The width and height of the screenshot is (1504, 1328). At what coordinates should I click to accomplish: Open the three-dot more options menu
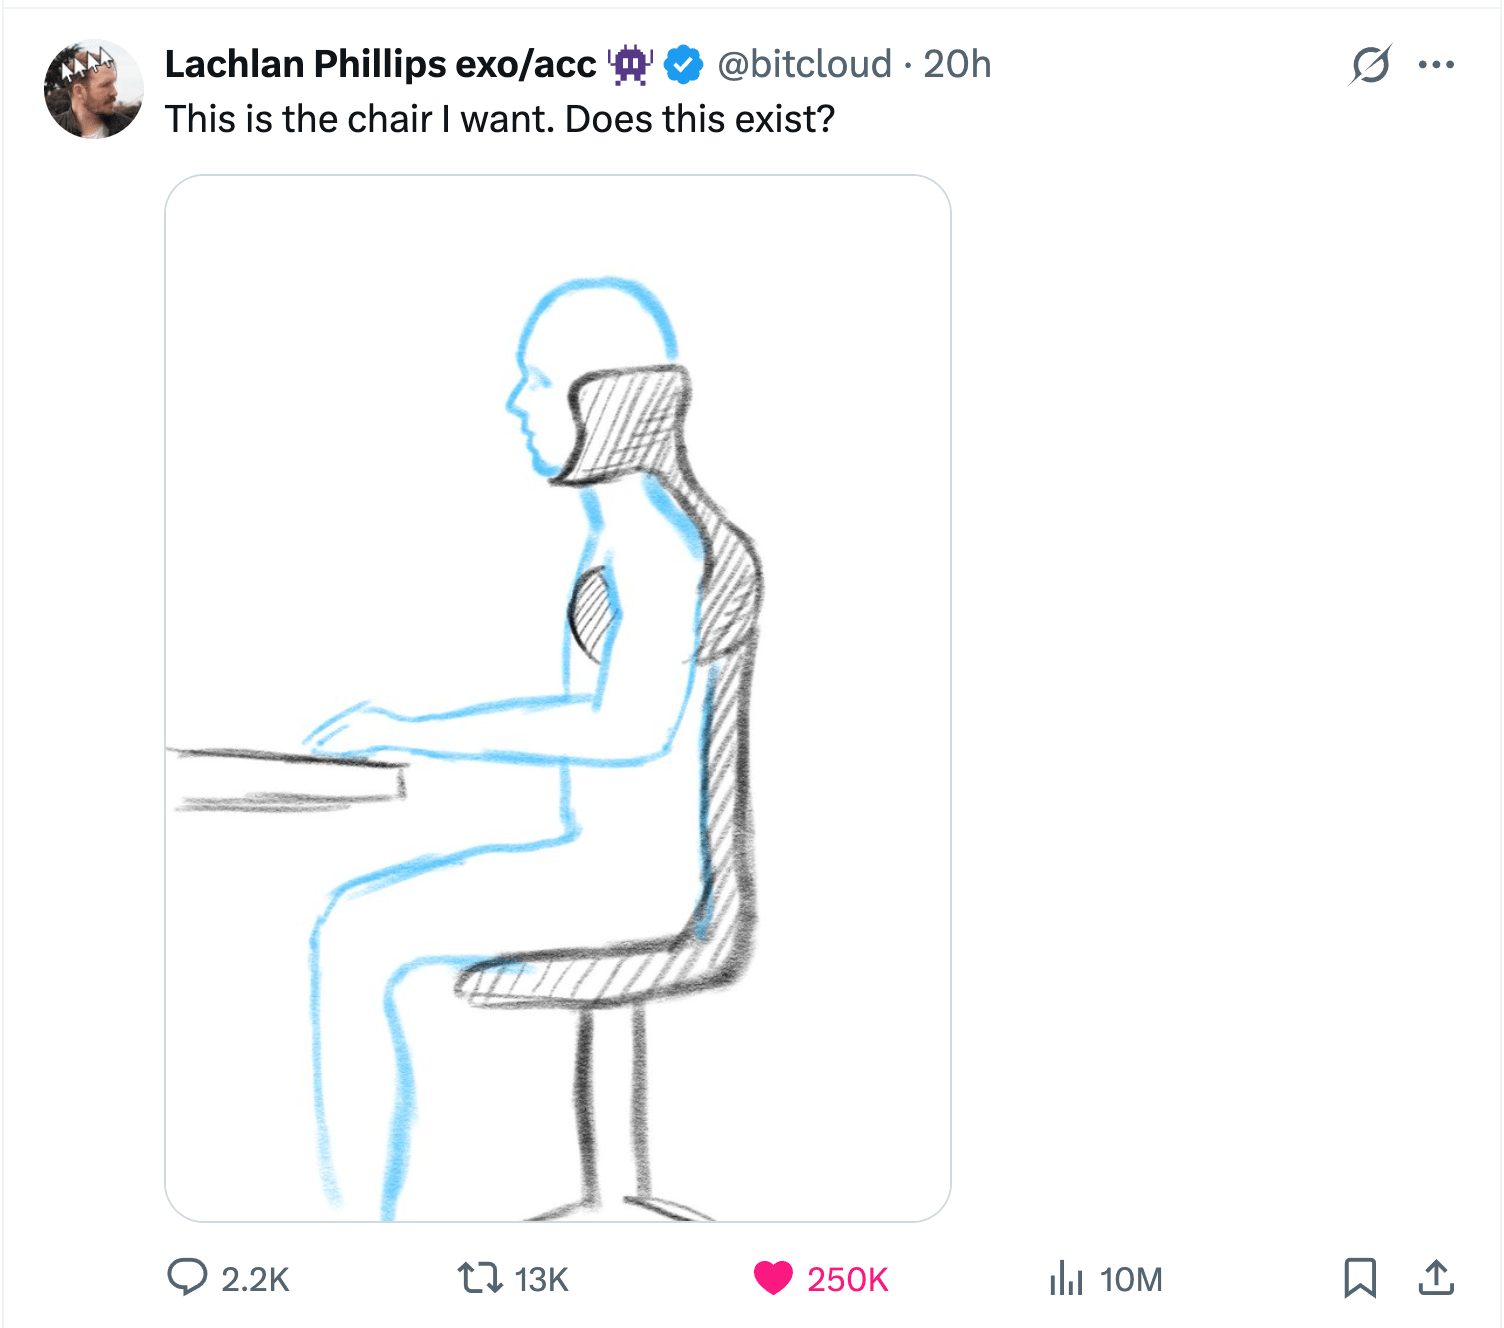click(x=1436, y=65)
